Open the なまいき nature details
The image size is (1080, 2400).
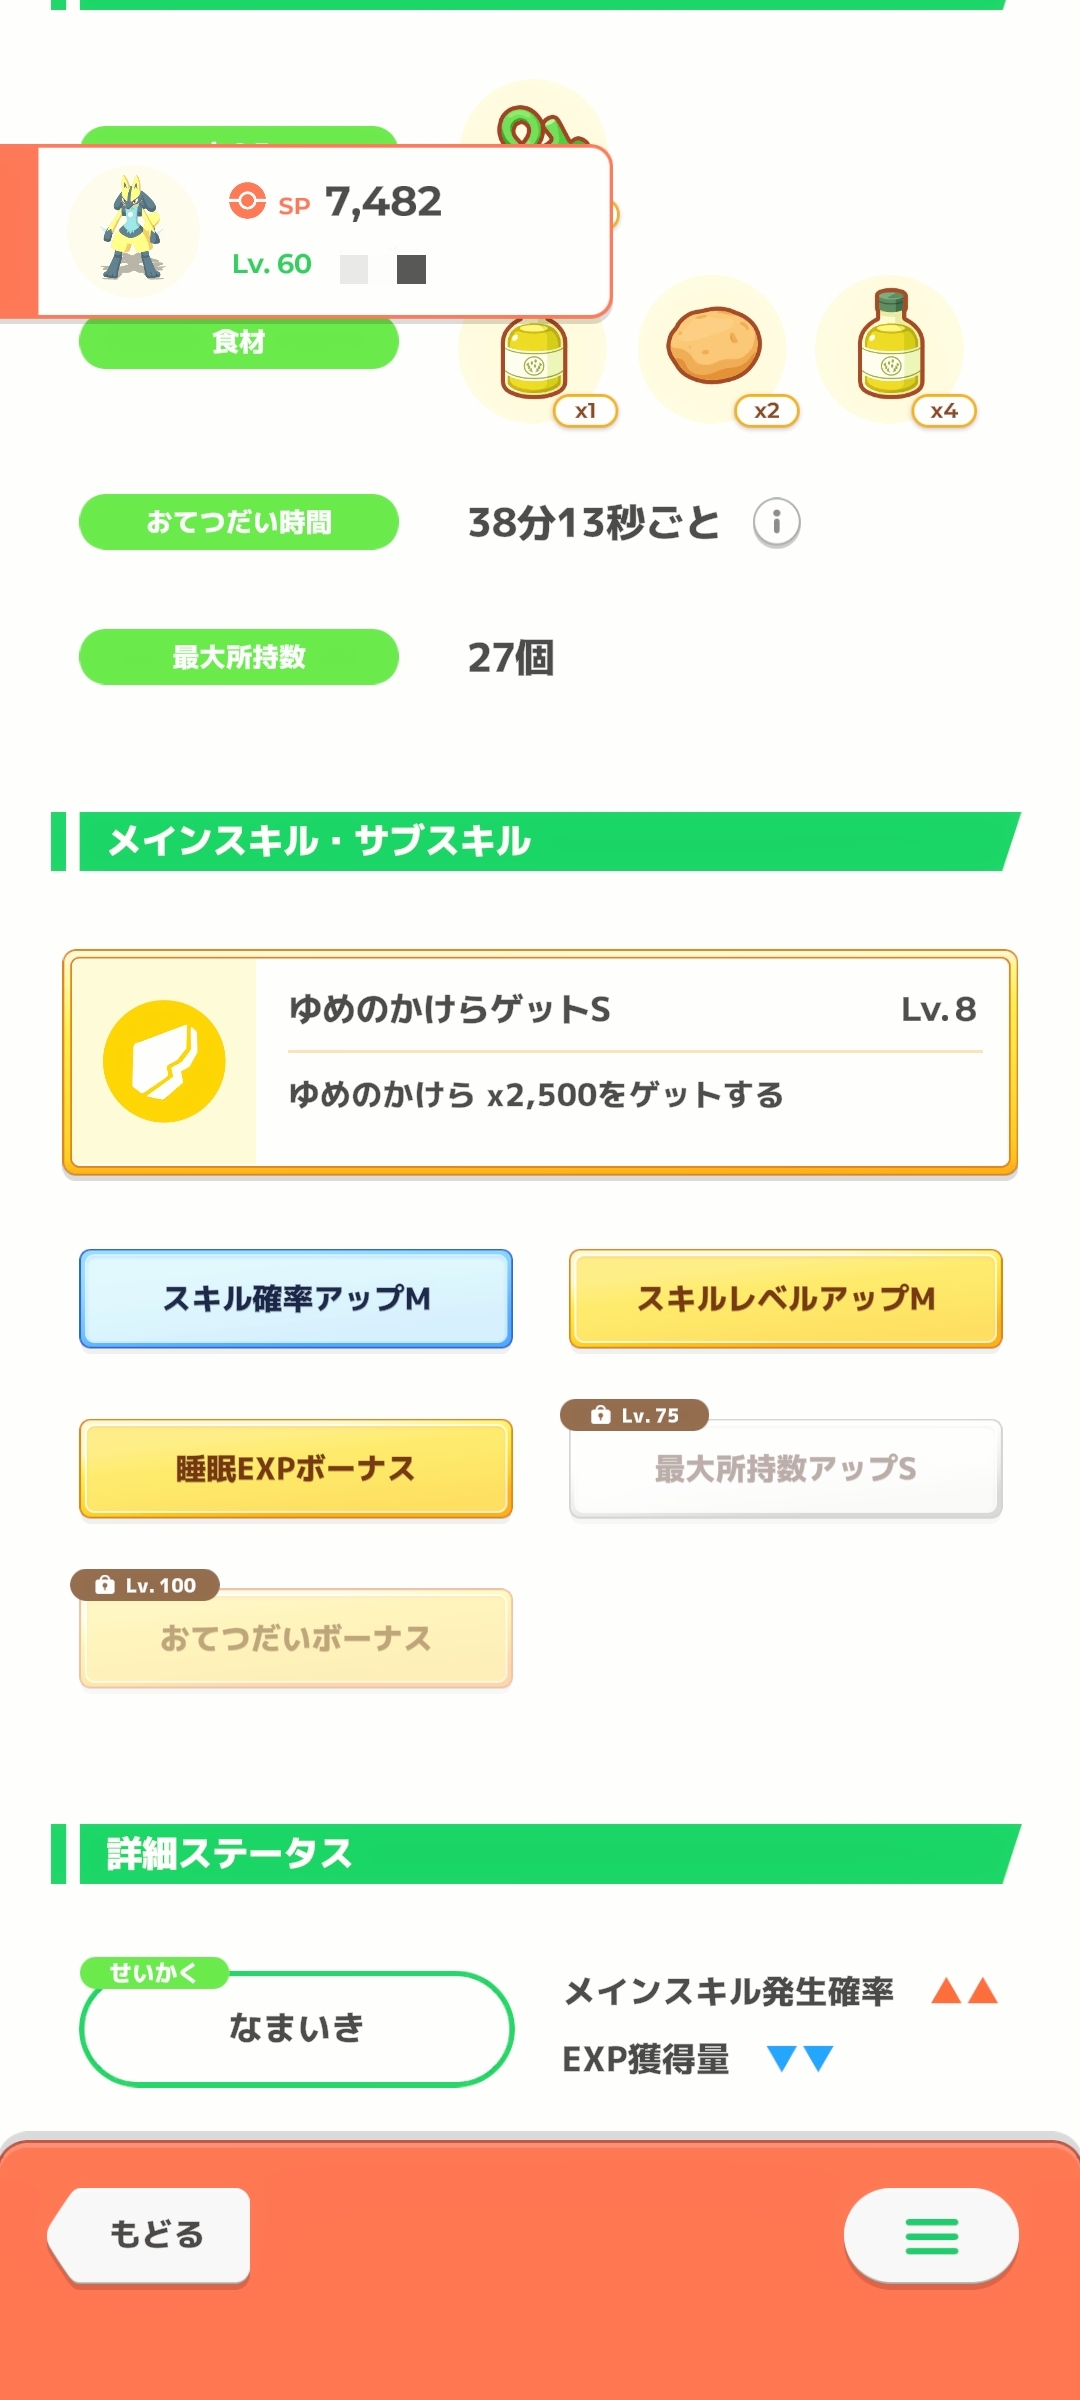pos(296,2028)
